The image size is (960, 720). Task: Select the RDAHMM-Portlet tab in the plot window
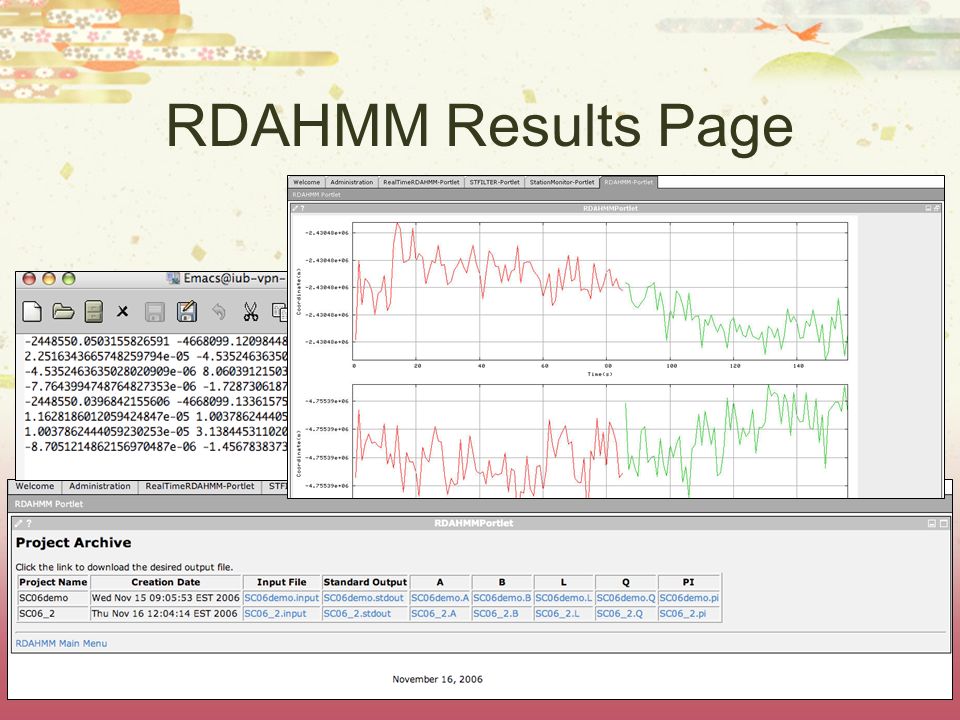pyautogui.click(x=629, y=182)
